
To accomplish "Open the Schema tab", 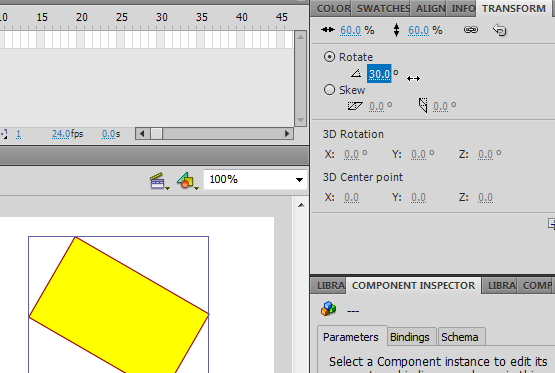I will [x=459, y=337].
